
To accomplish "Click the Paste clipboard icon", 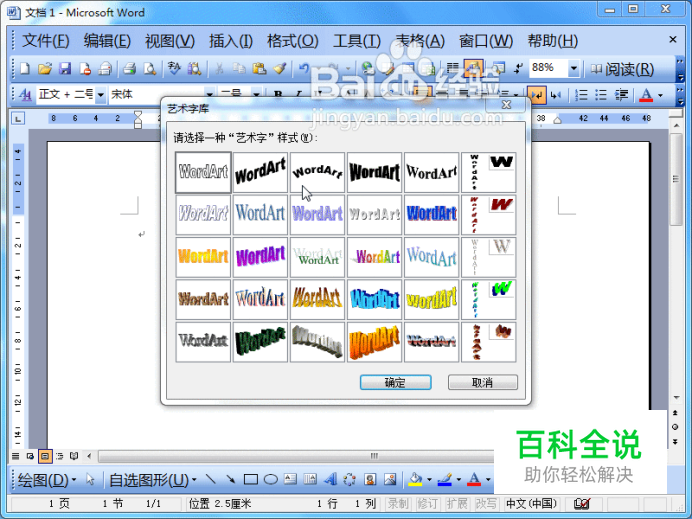I will click(x=259, y=68).
